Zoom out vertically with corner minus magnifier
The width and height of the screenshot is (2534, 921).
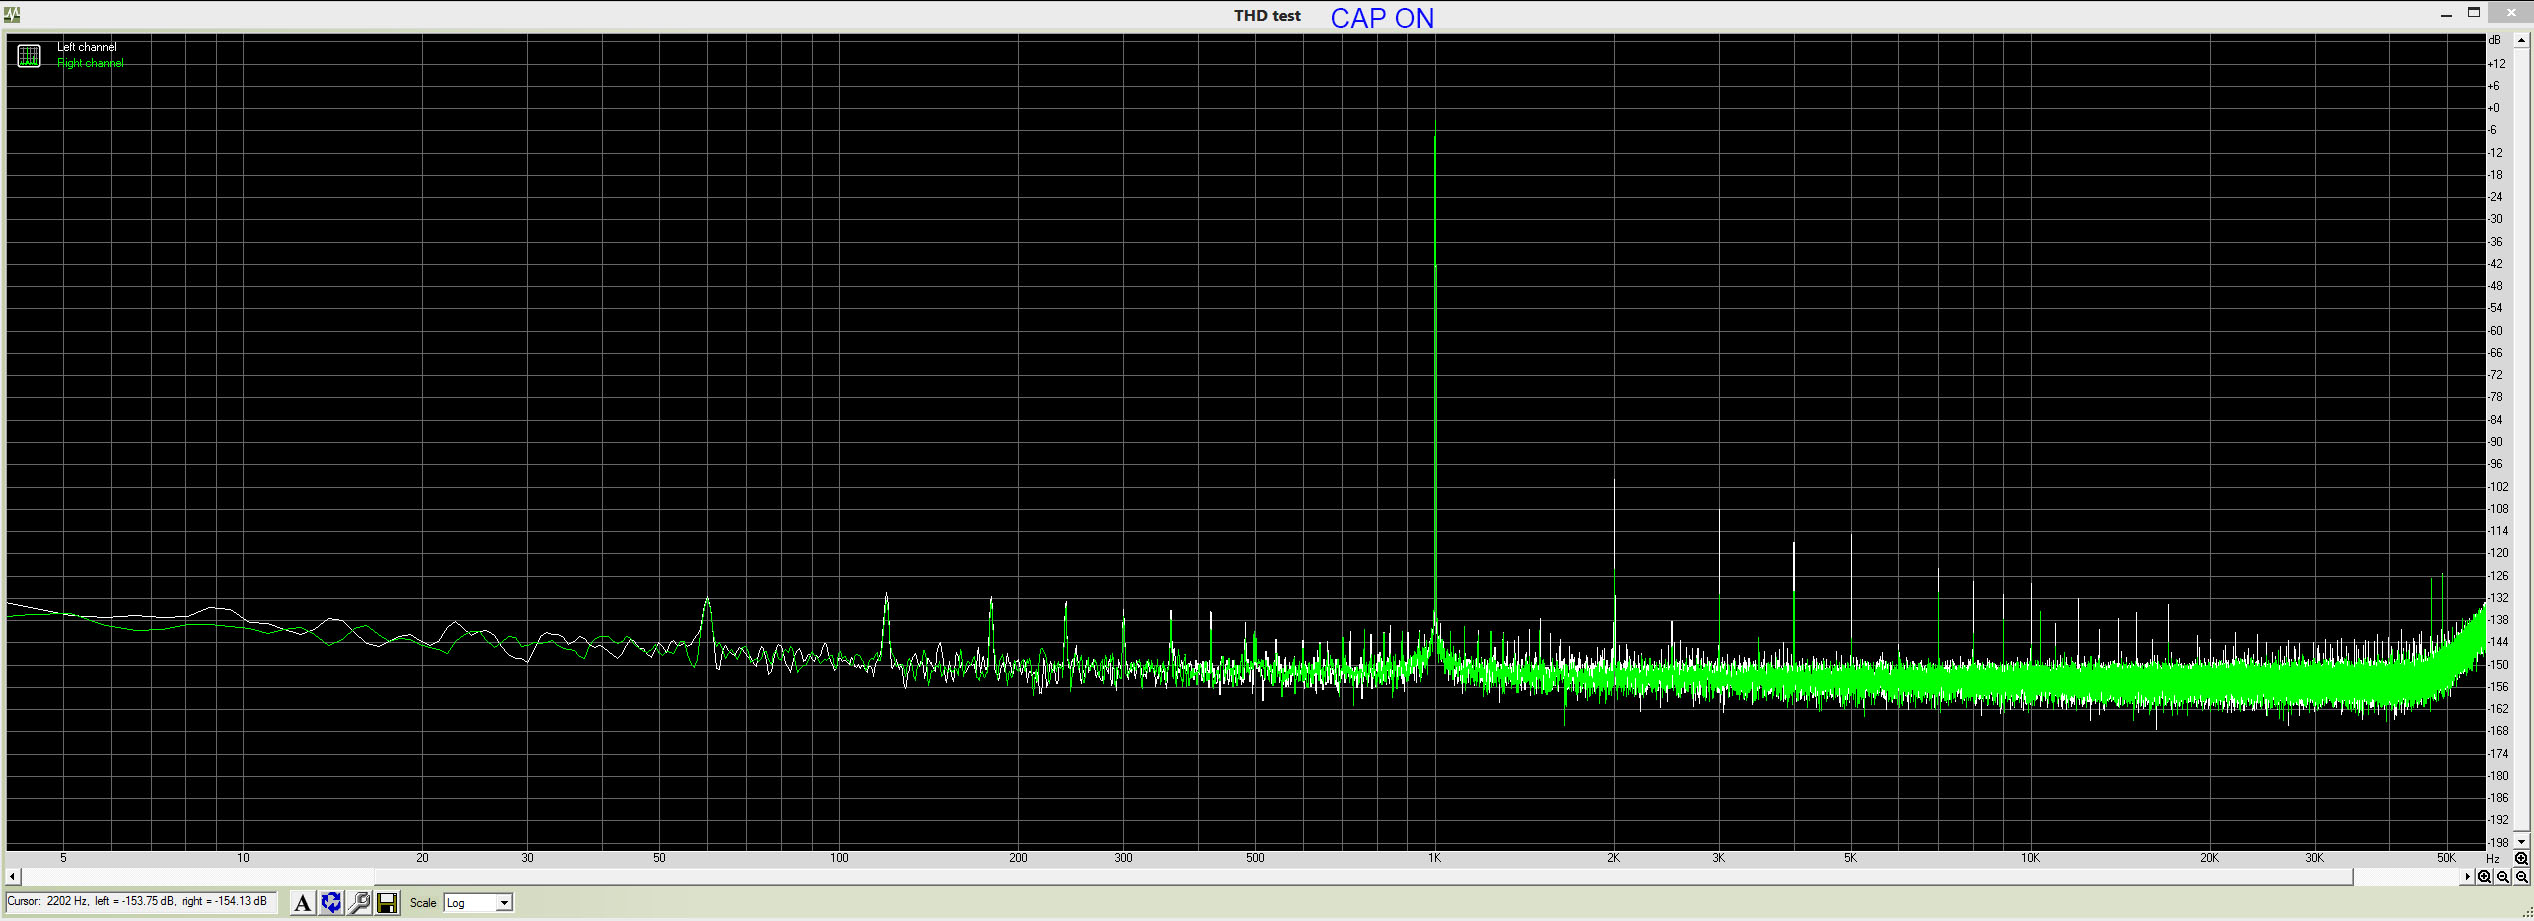pos(2521,877)
